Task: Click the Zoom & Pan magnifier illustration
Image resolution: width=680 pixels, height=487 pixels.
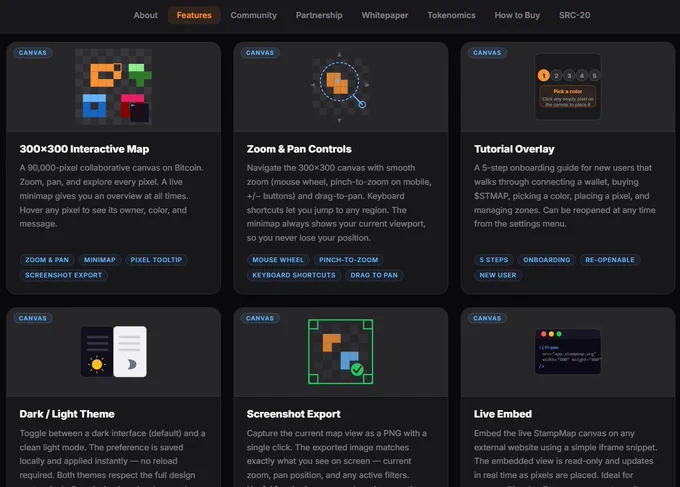Action: click(340, 86)
